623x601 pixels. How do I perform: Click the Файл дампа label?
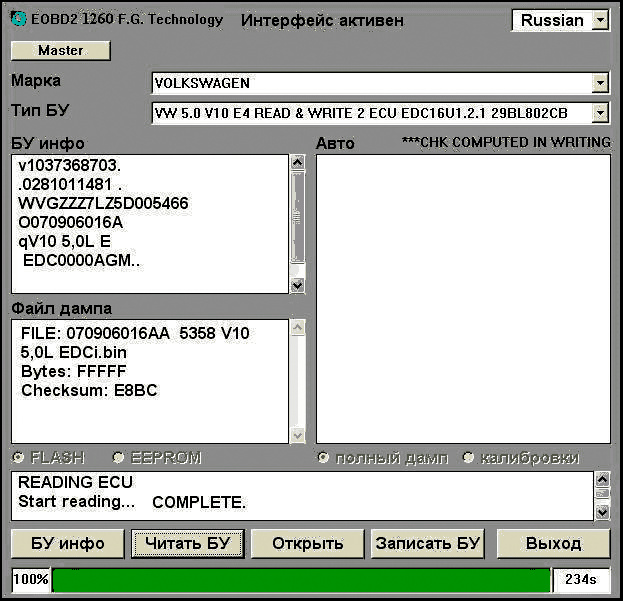tap(62, 308)
